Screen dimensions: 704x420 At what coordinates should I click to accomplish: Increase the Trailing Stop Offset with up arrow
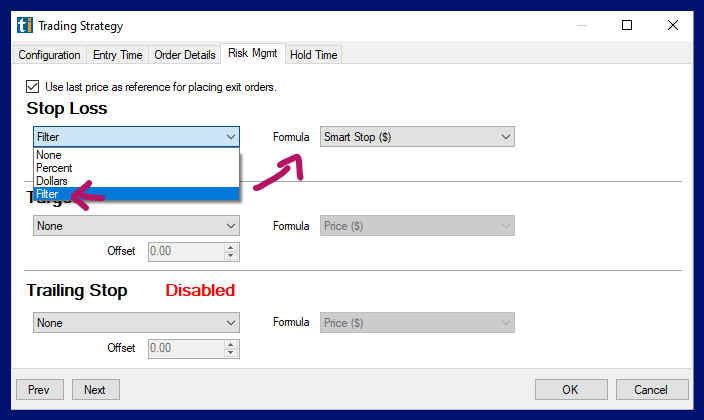click(231, 344)
